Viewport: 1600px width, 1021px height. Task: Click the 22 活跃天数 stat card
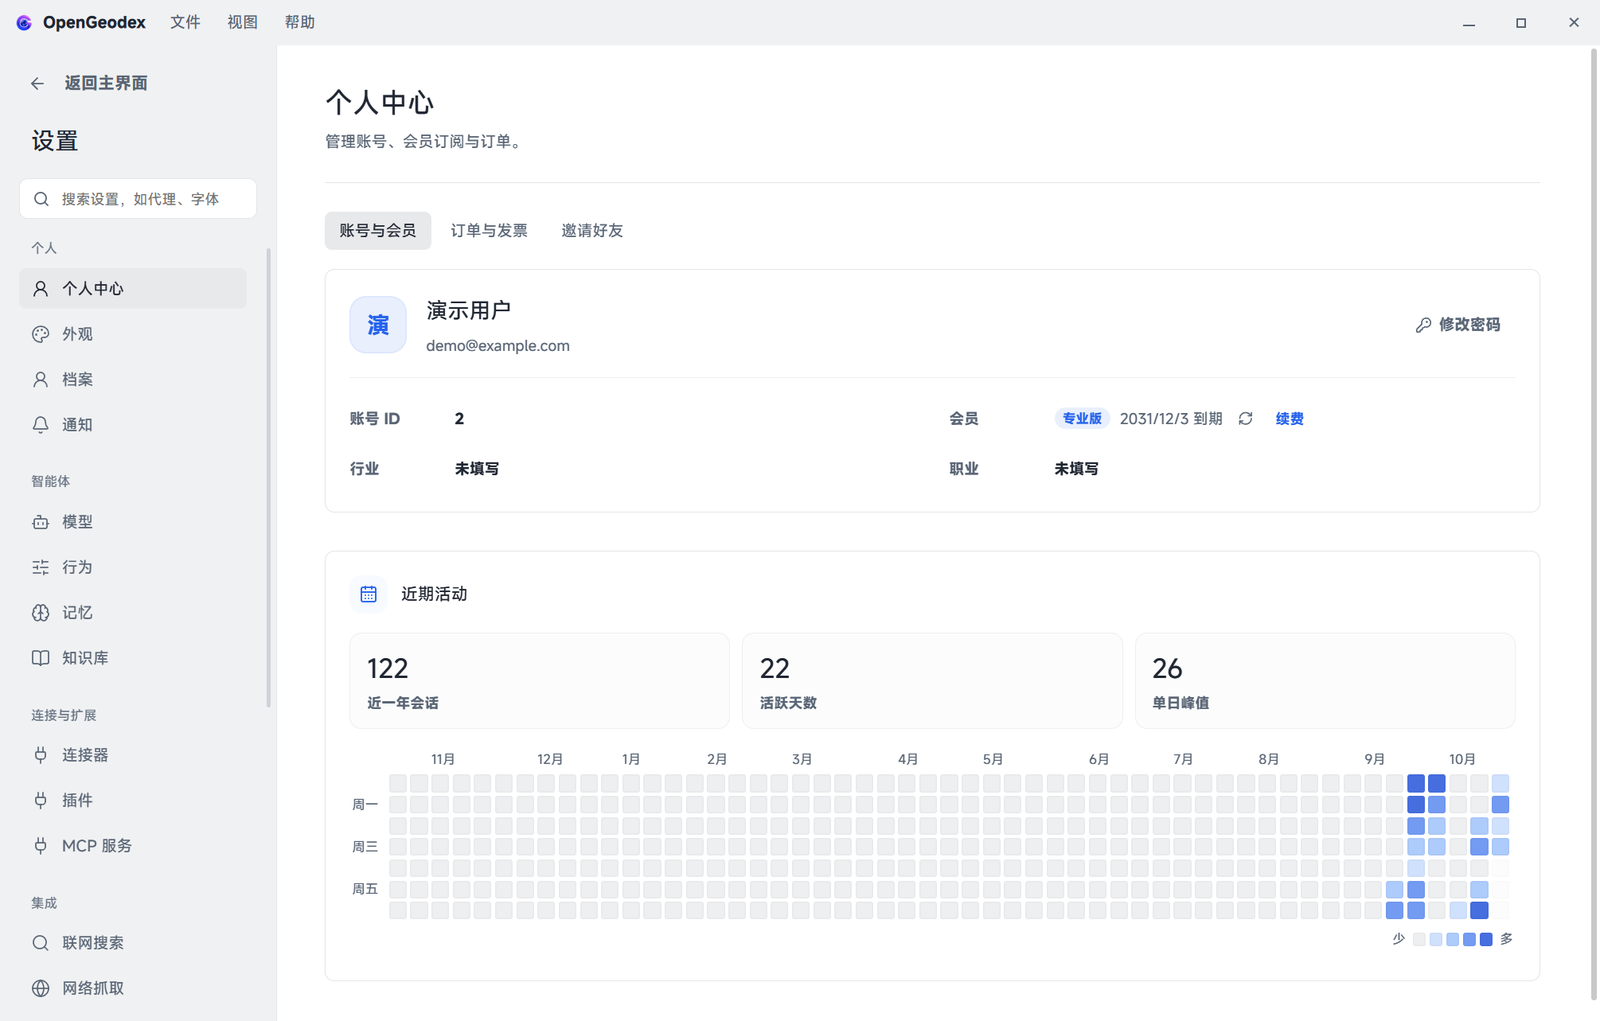click(x=932, y=681)
